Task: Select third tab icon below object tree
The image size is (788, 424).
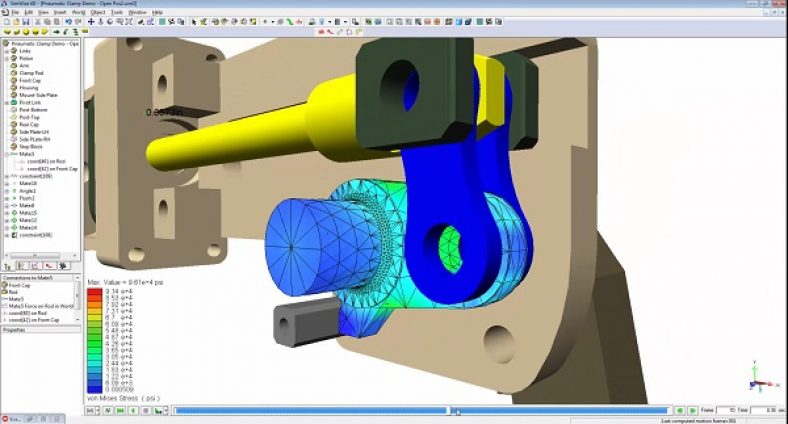Action: coord(36,266)
